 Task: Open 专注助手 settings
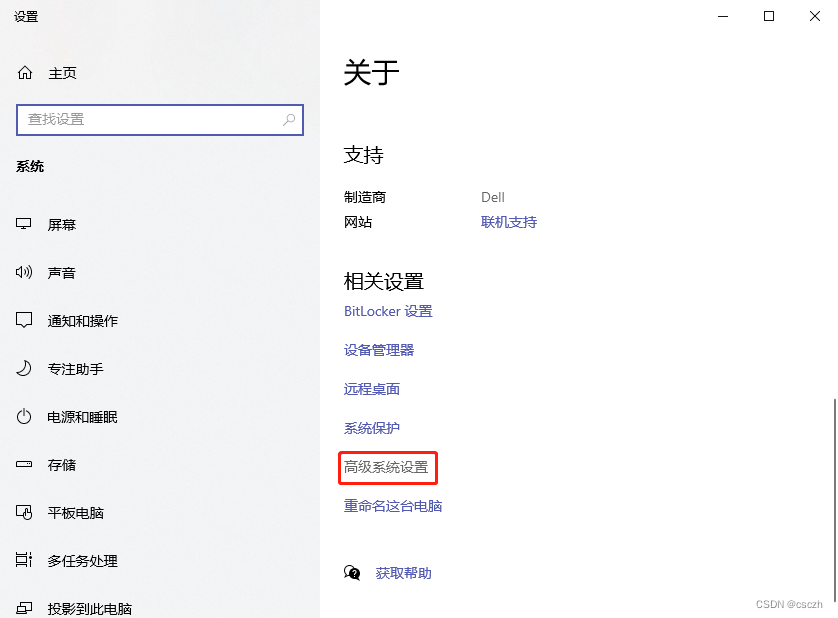pyautogui.click(x=75, y=369)
